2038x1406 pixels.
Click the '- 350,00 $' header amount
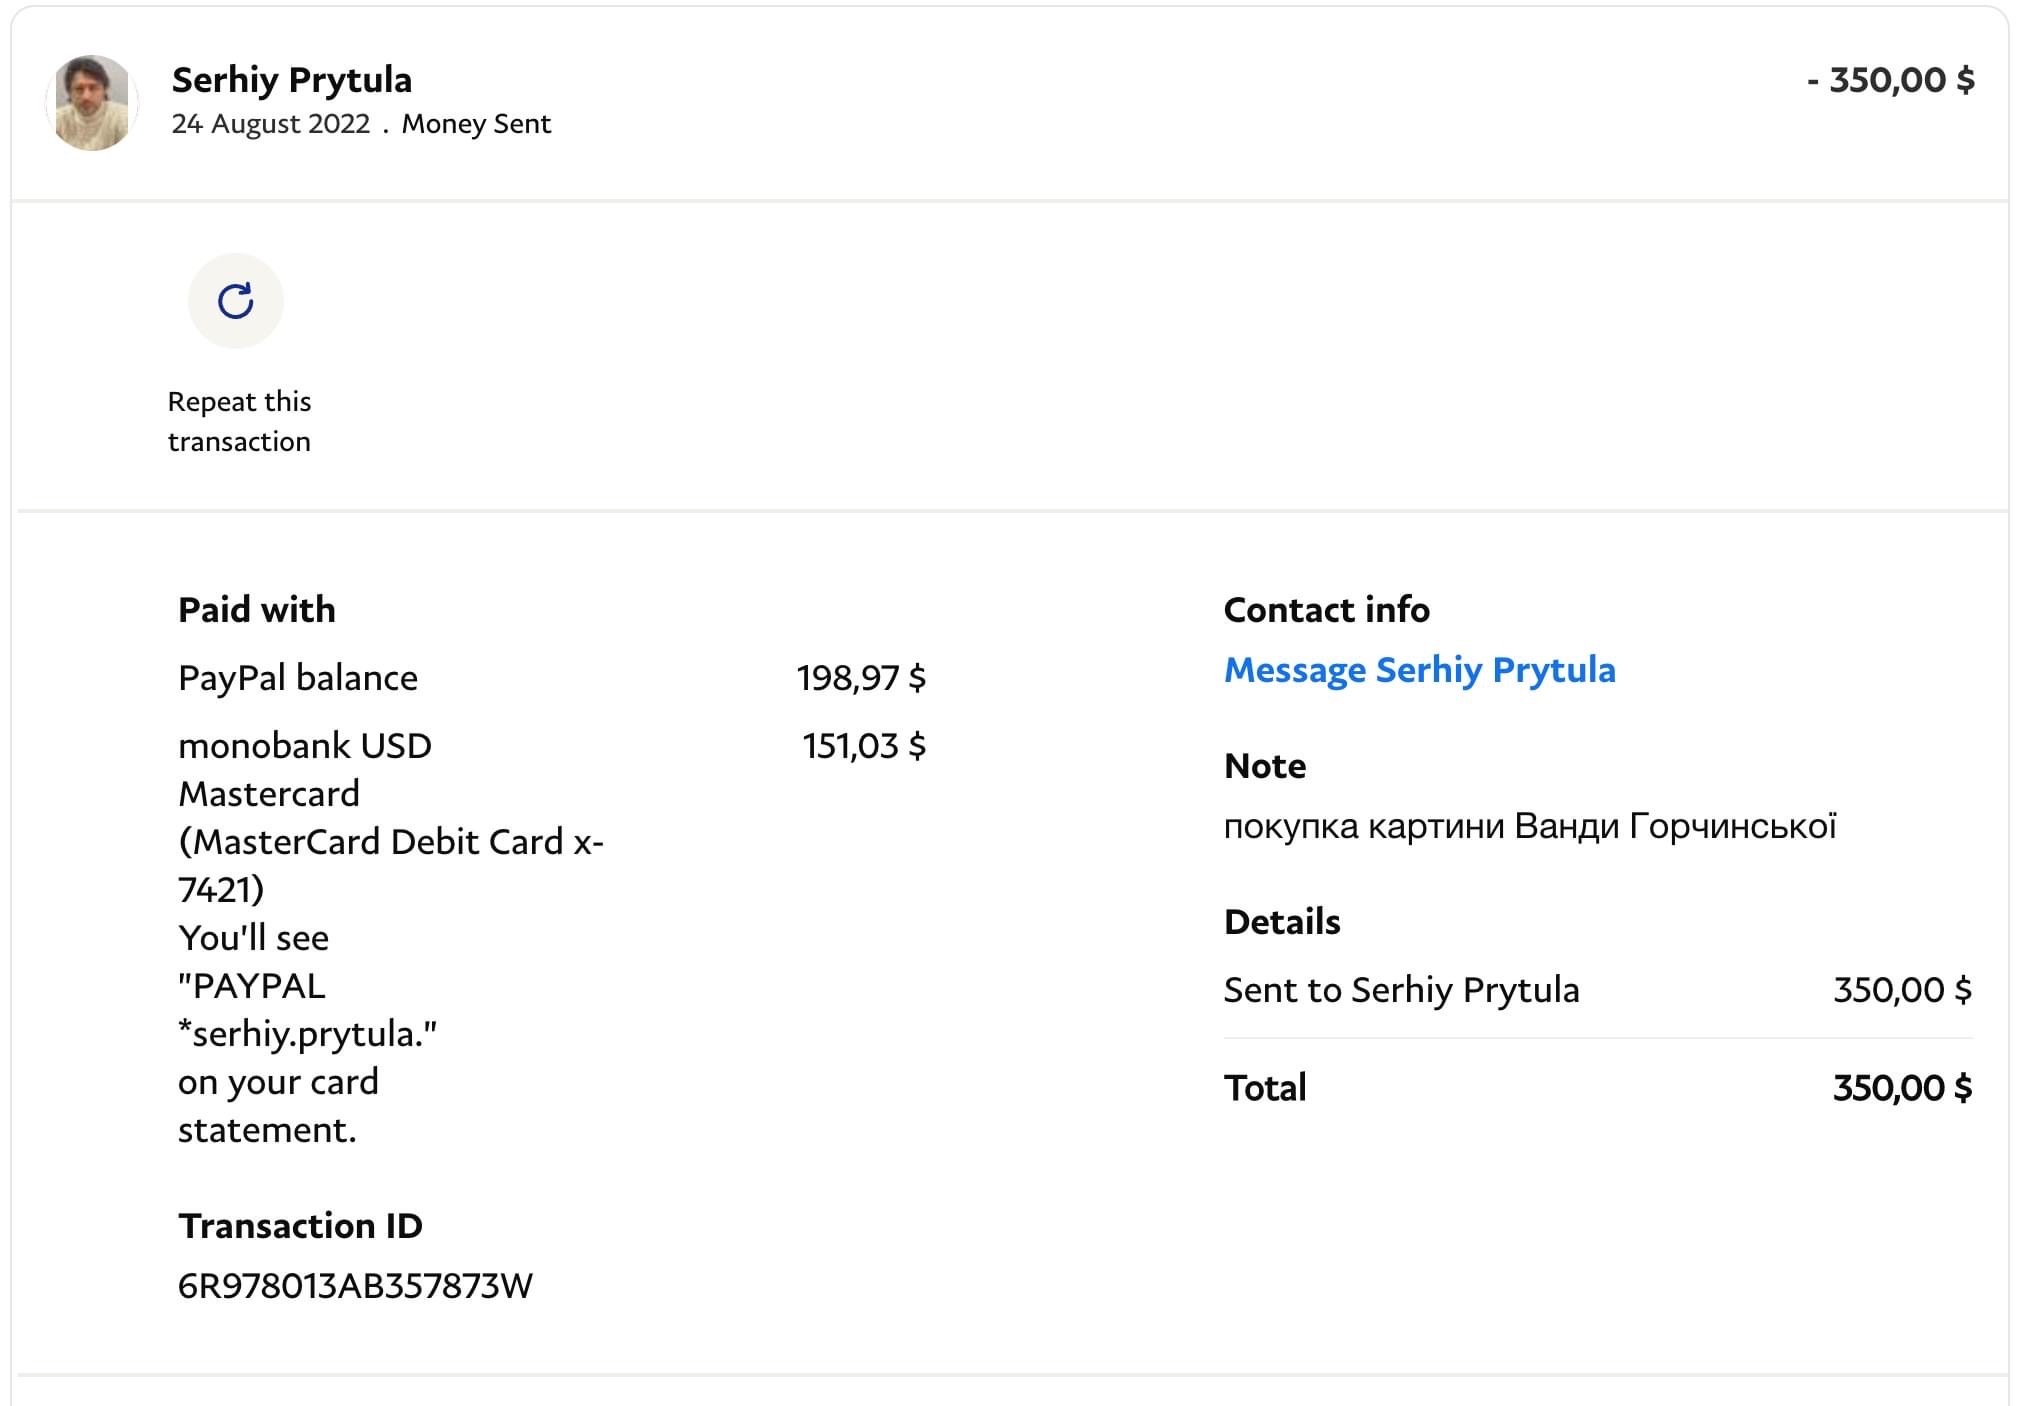pos(1890,80)
